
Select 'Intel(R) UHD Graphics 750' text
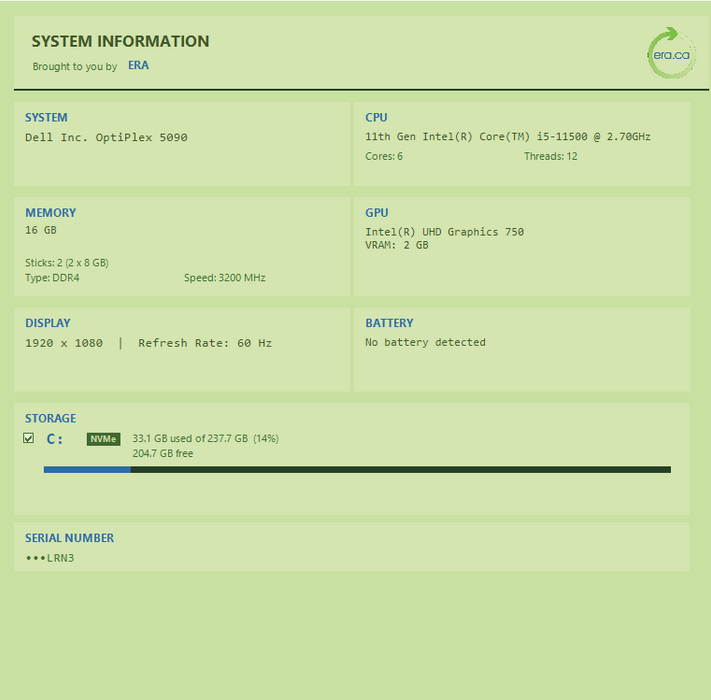444,232
